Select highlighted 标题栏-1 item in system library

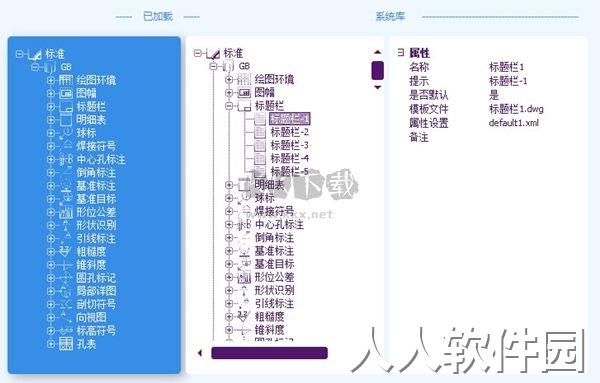tap(290, 119)
